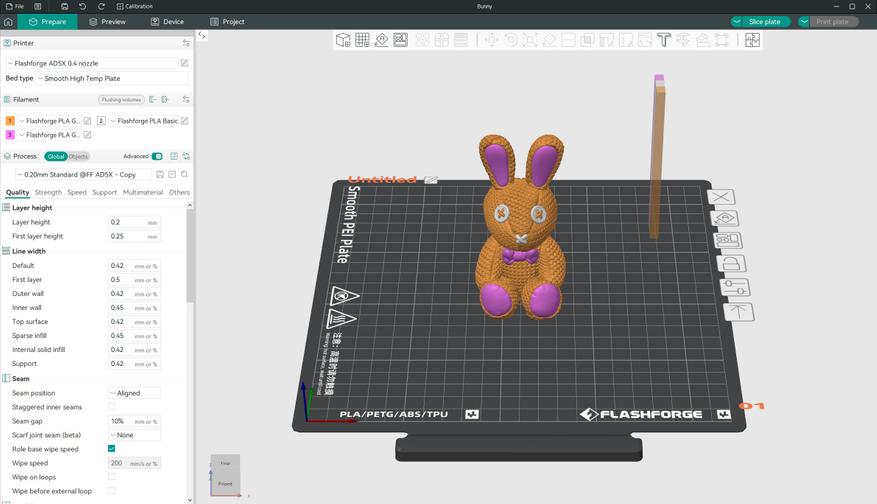
Task: Click the Flushing volumes button
Action: click(x=121, y=100)
